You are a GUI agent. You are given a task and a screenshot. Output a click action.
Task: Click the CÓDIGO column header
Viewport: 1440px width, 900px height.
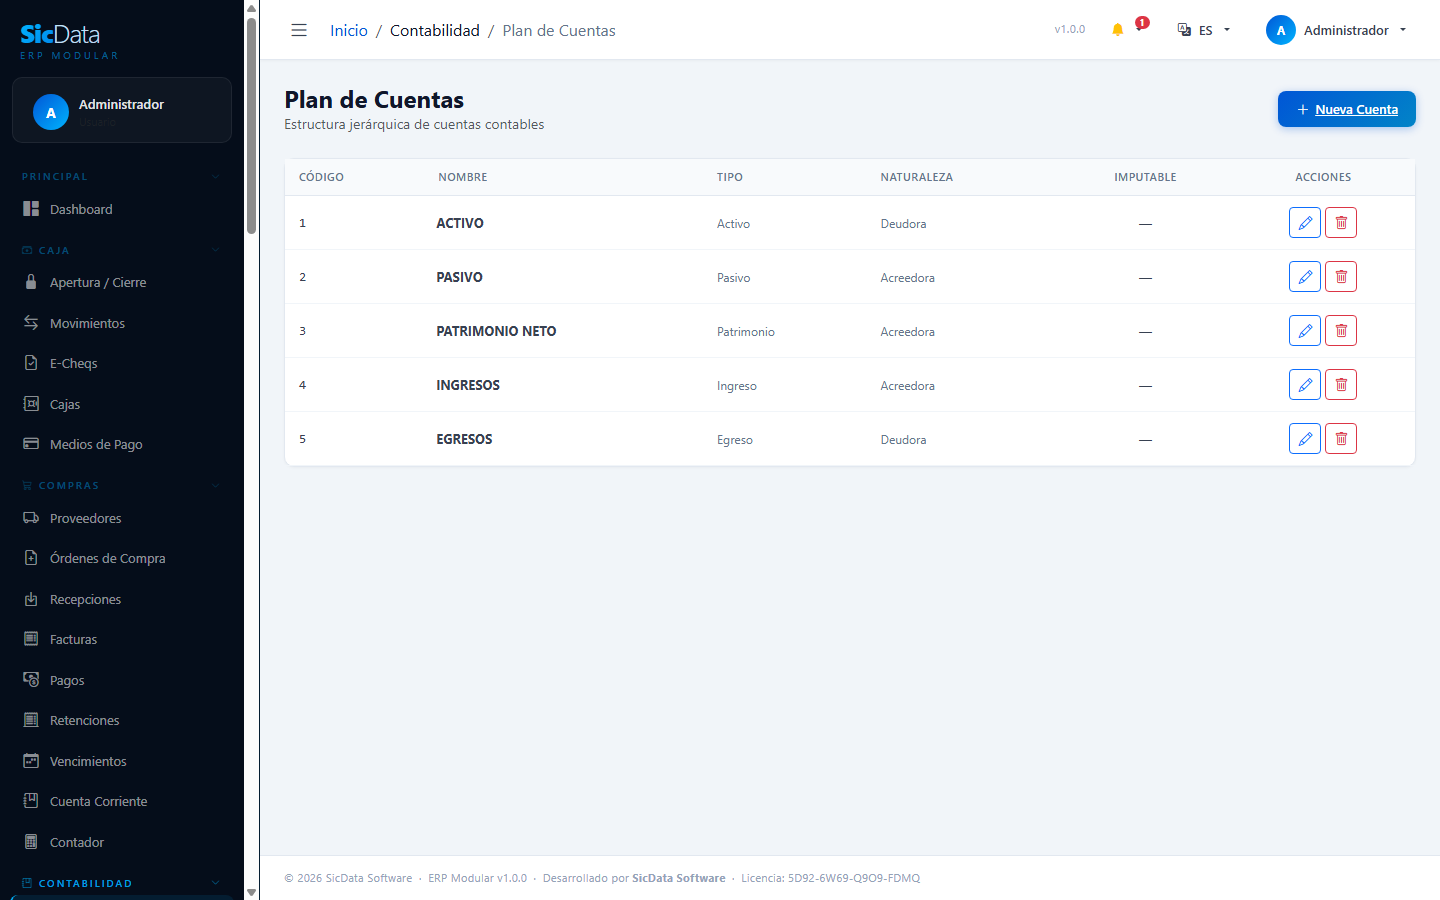tap(321, 177)
